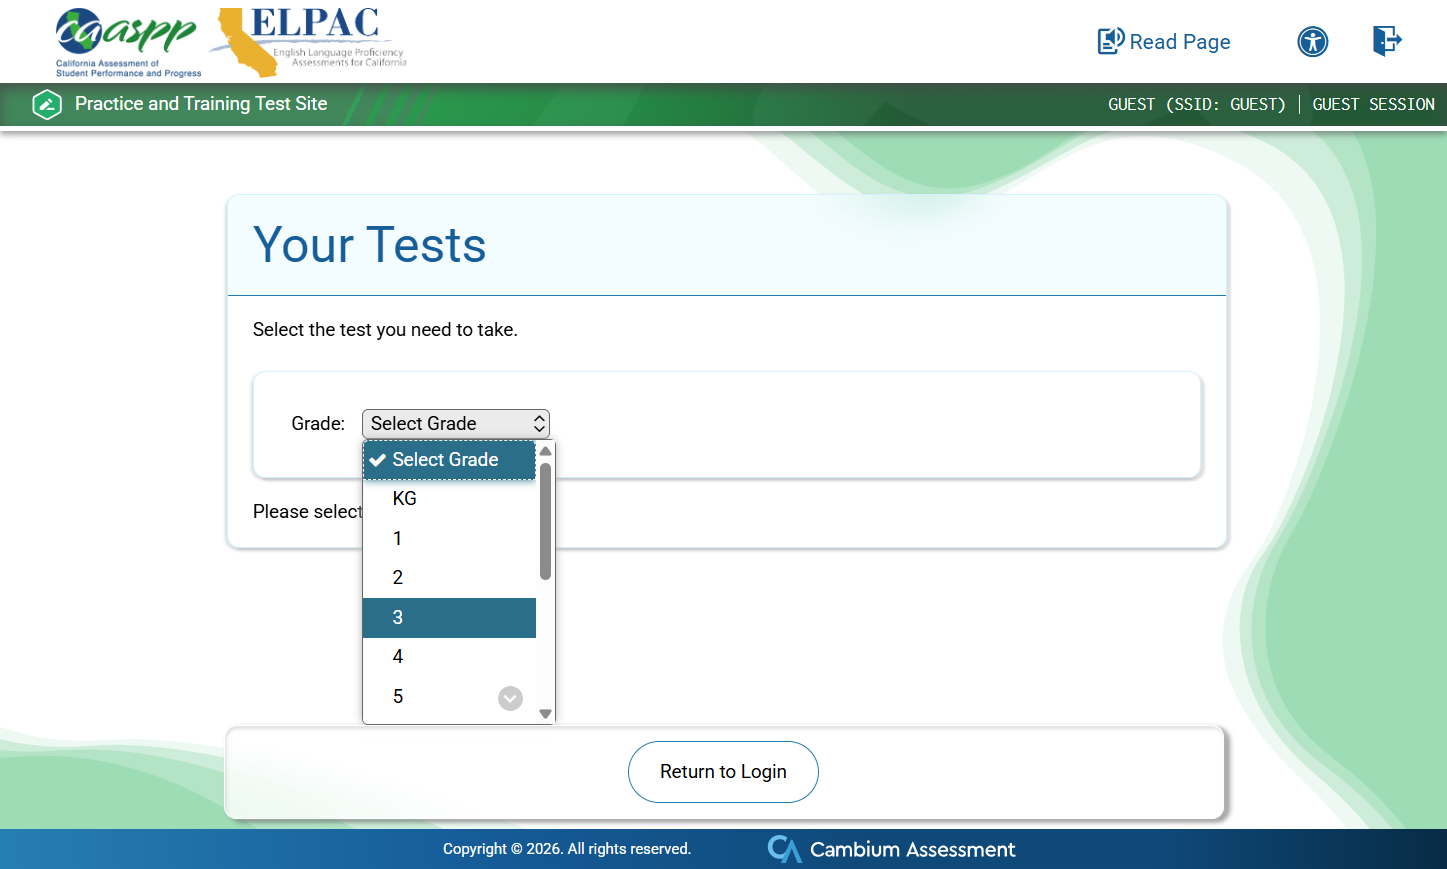Click the list scroll-up arrow
Viewport: 1447px width, 869px height.
(545, 451)
